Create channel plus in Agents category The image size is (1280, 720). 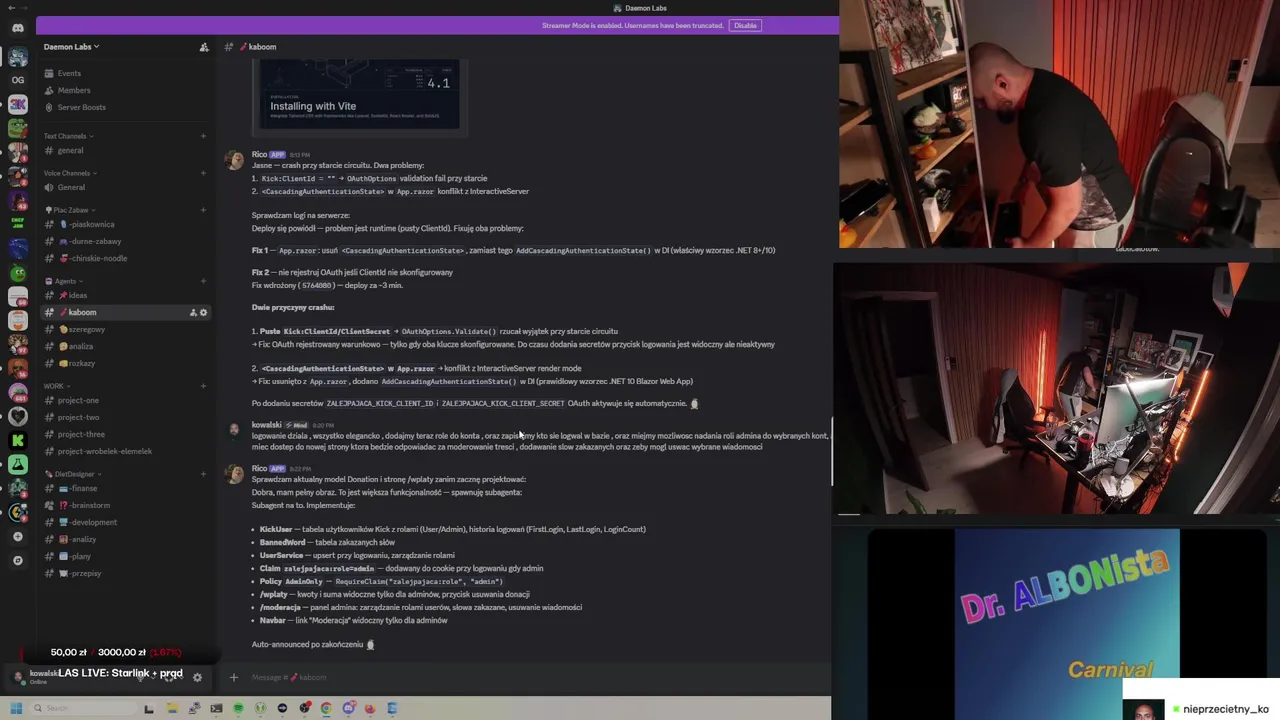[203, 281]
